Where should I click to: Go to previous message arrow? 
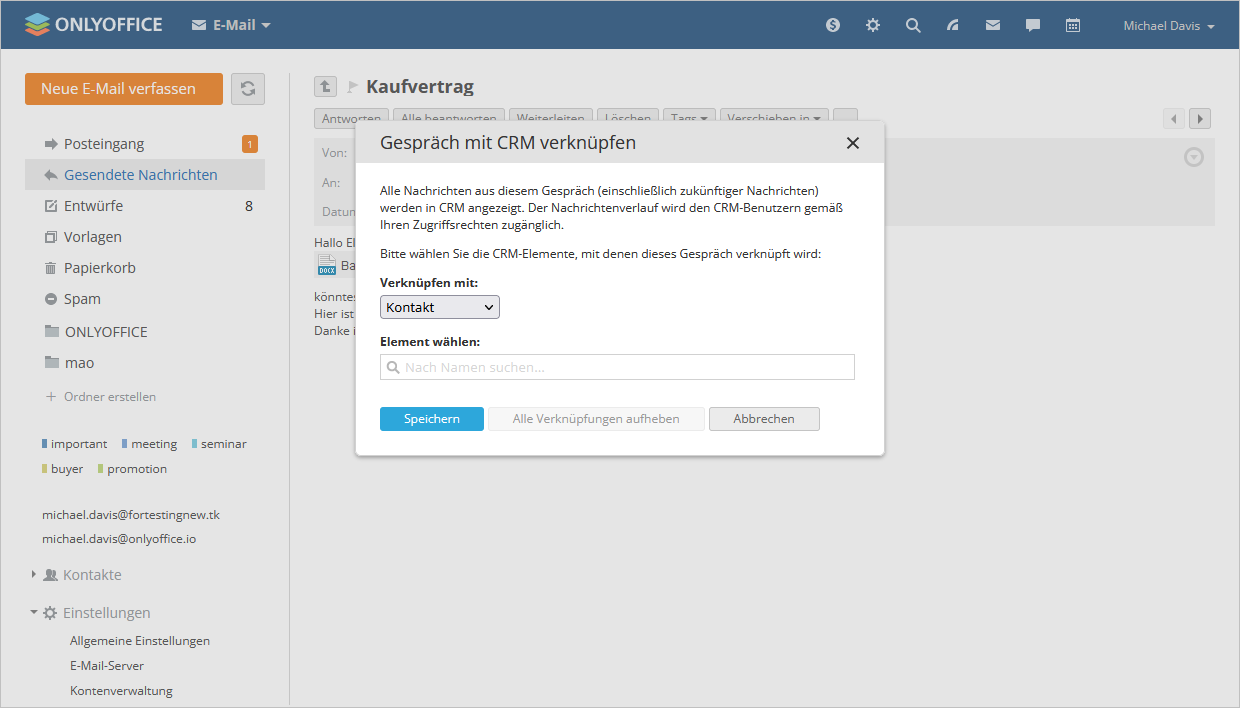pos(1174,119)
